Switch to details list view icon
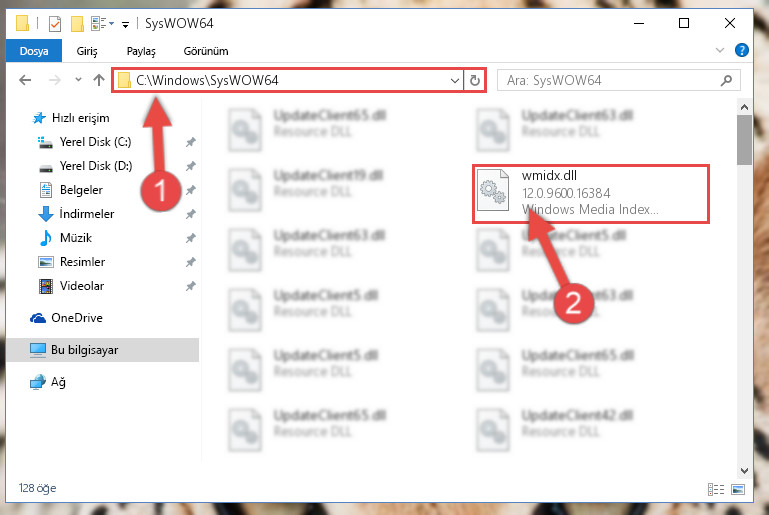The image size is (769, 515). click(x=716, y=489)
